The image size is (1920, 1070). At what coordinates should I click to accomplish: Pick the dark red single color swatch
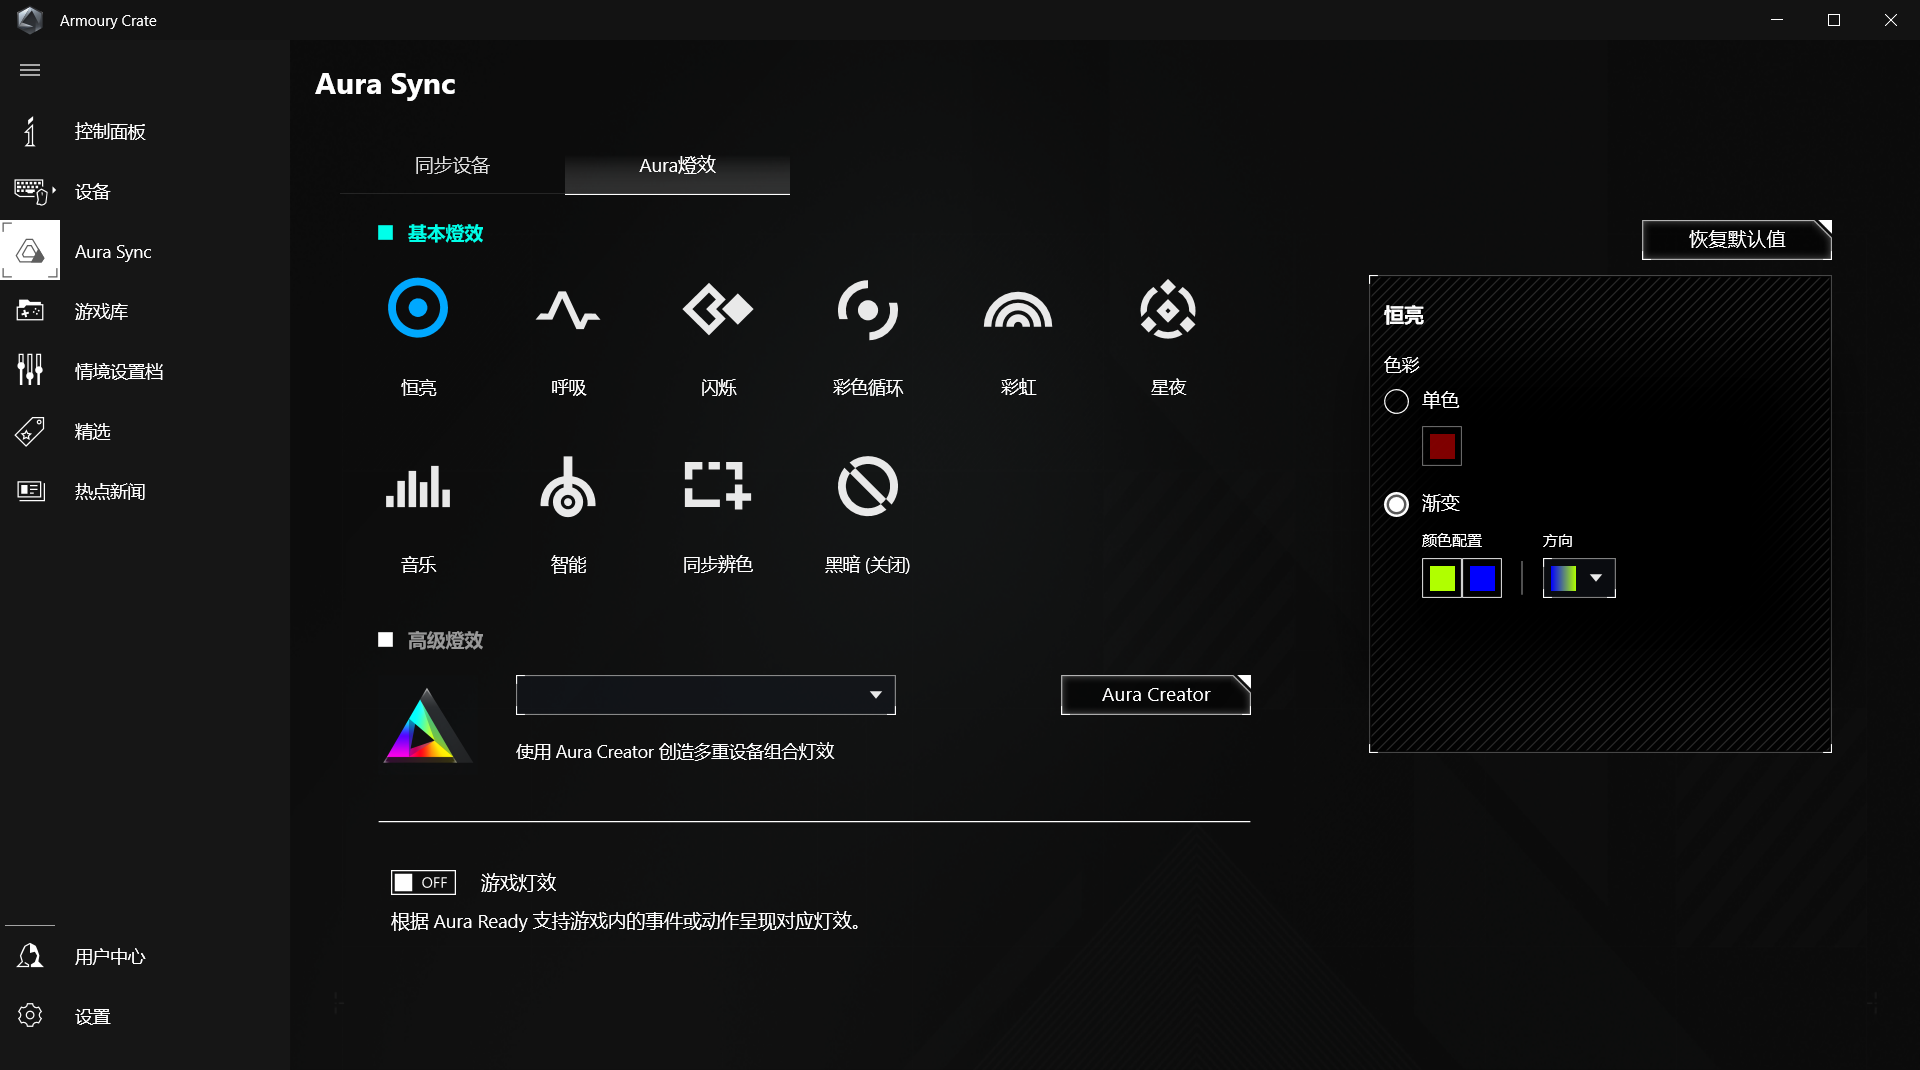tap(1441, 446)
